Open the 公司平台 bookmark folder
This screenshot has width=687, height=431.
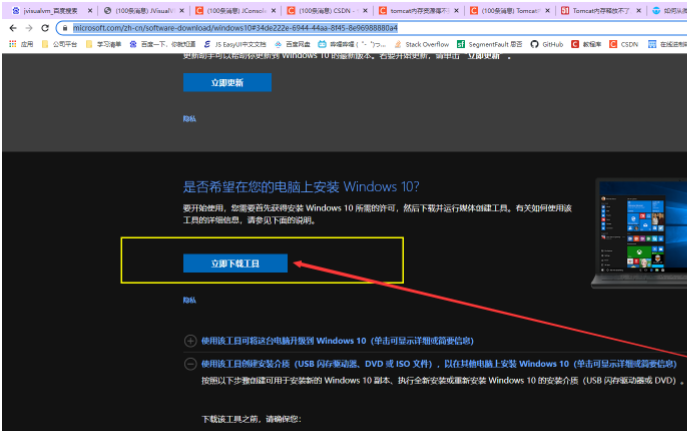click(x=59, y=44)
